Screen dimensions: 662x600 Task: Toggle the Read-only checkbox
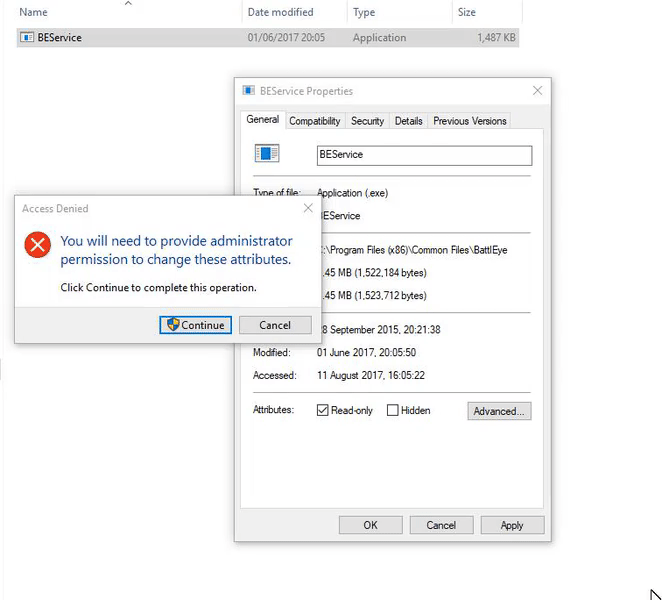pyautogui.click(x=322, y=410)
